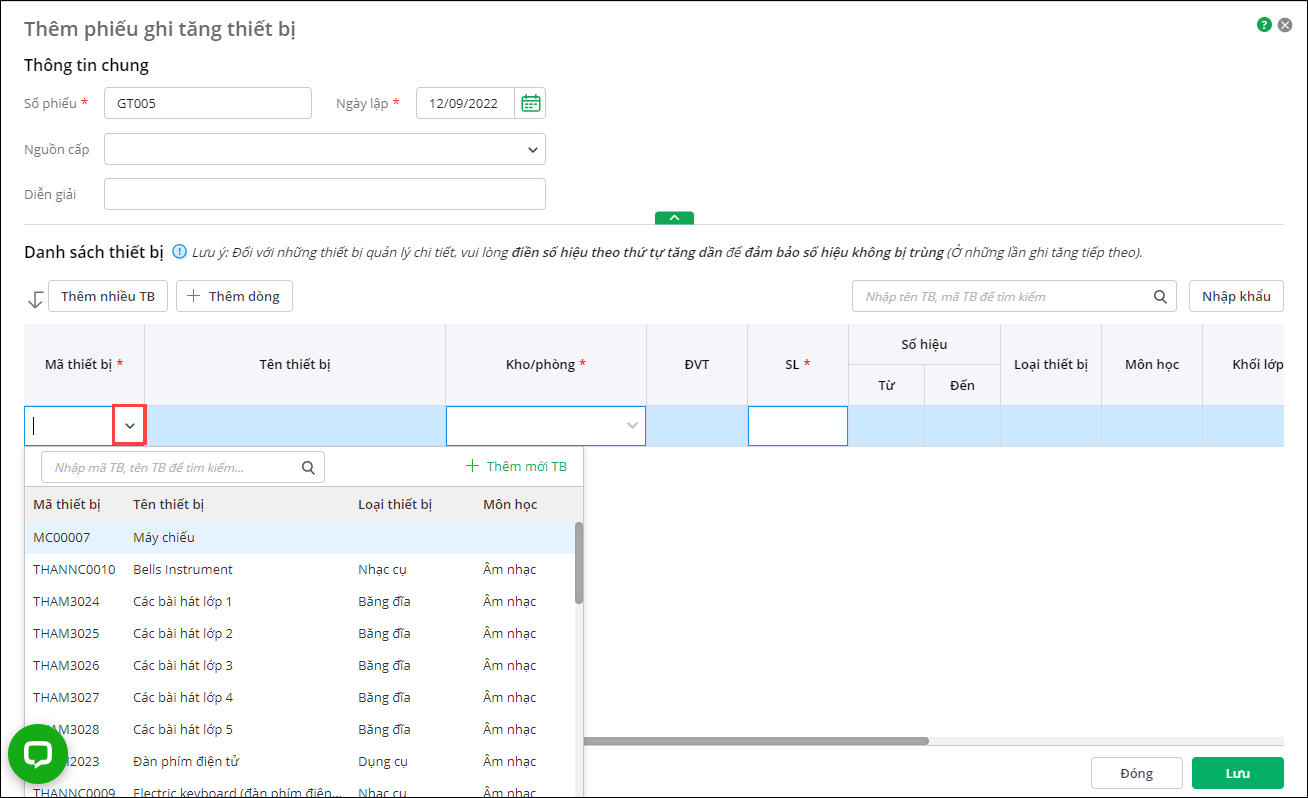1308x798 pixels.
Task: Click the green help question mark icon
Action: [1264, 25]
